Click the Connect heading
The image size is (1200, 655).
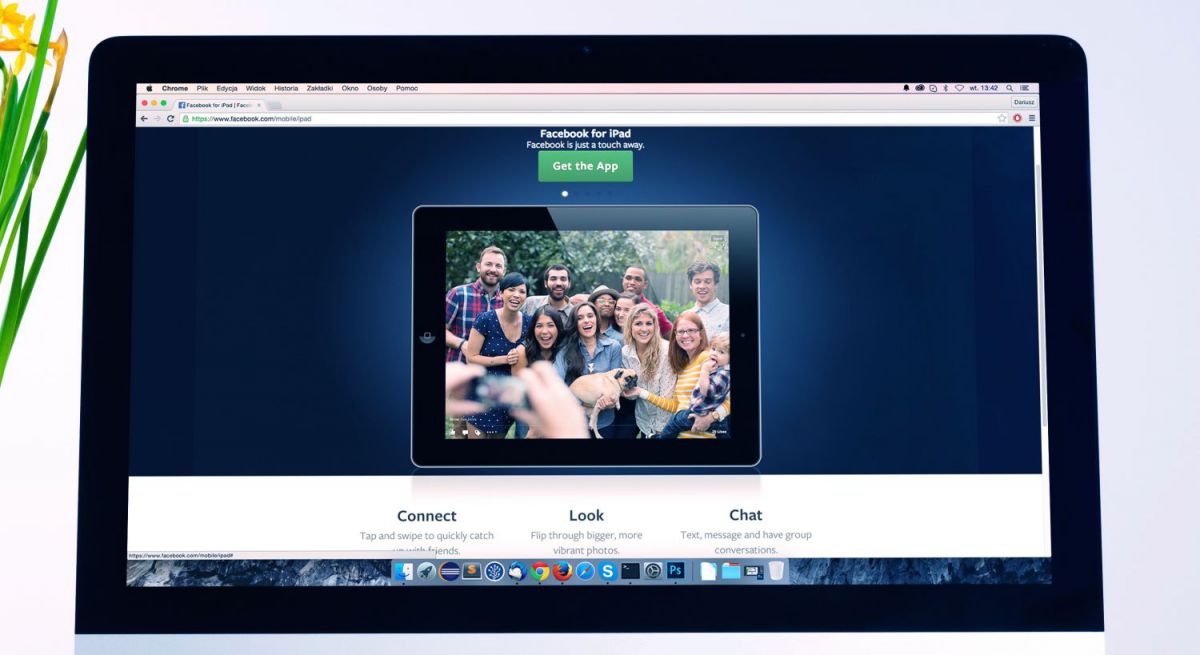[426, 516]
